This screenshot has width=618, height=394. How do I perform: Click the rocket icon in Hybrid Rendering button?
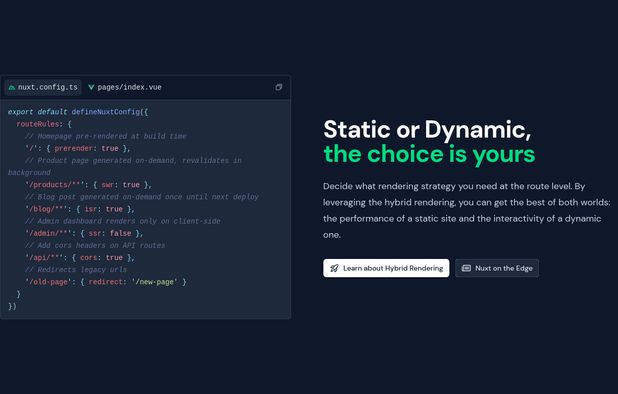click(334, 268)
